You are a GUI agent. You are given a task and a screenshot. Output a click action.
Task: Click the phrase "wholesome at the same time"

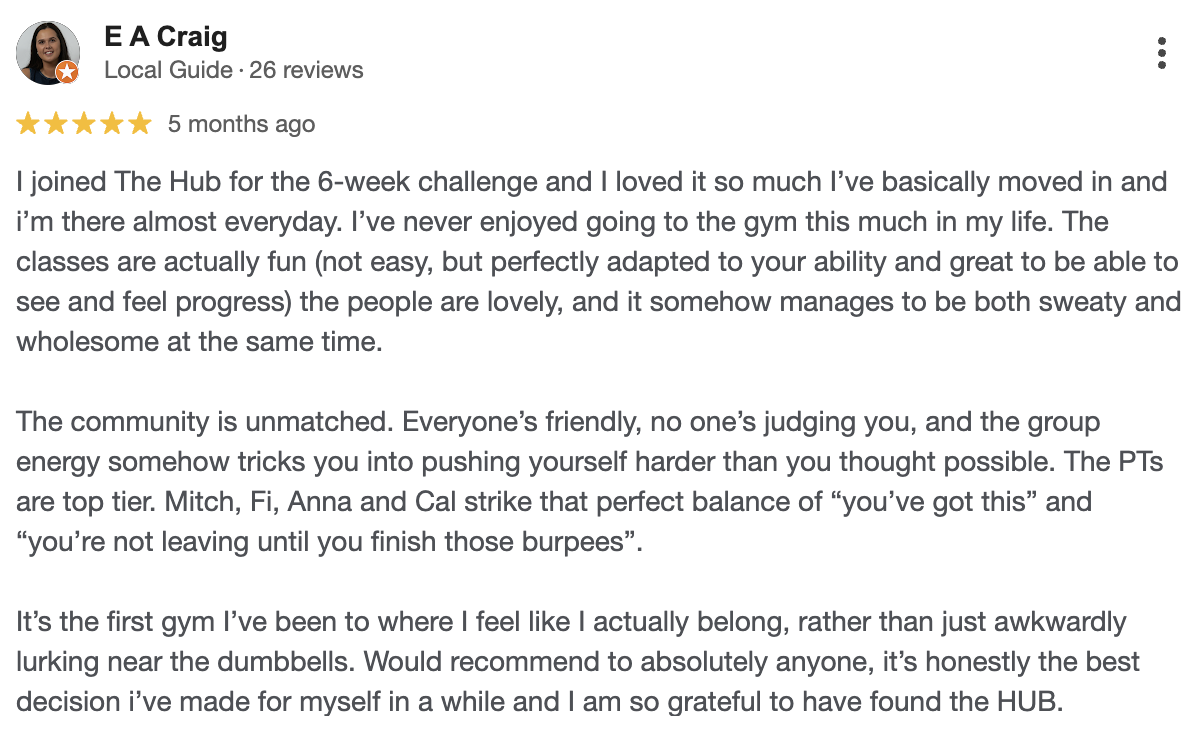(198, 341)
